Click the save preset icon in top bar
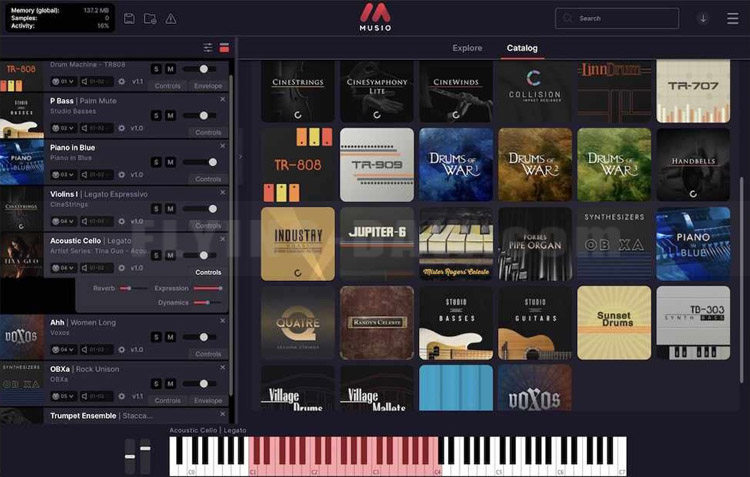Image resolution: width=750 pixels, height=477 pixels. coord(129,19)
